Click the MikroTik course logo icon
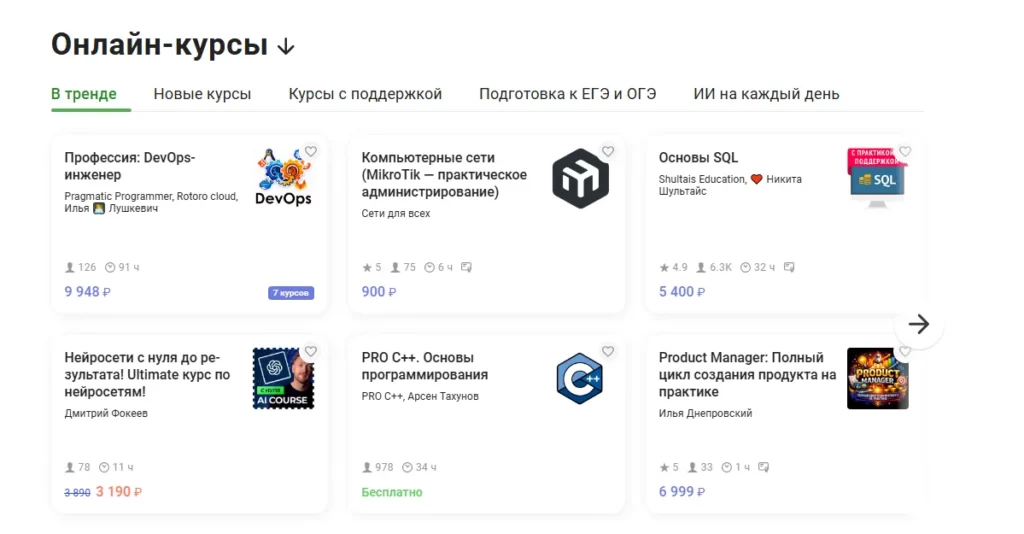Screen dimensions: 1024x534 [580, 178]
